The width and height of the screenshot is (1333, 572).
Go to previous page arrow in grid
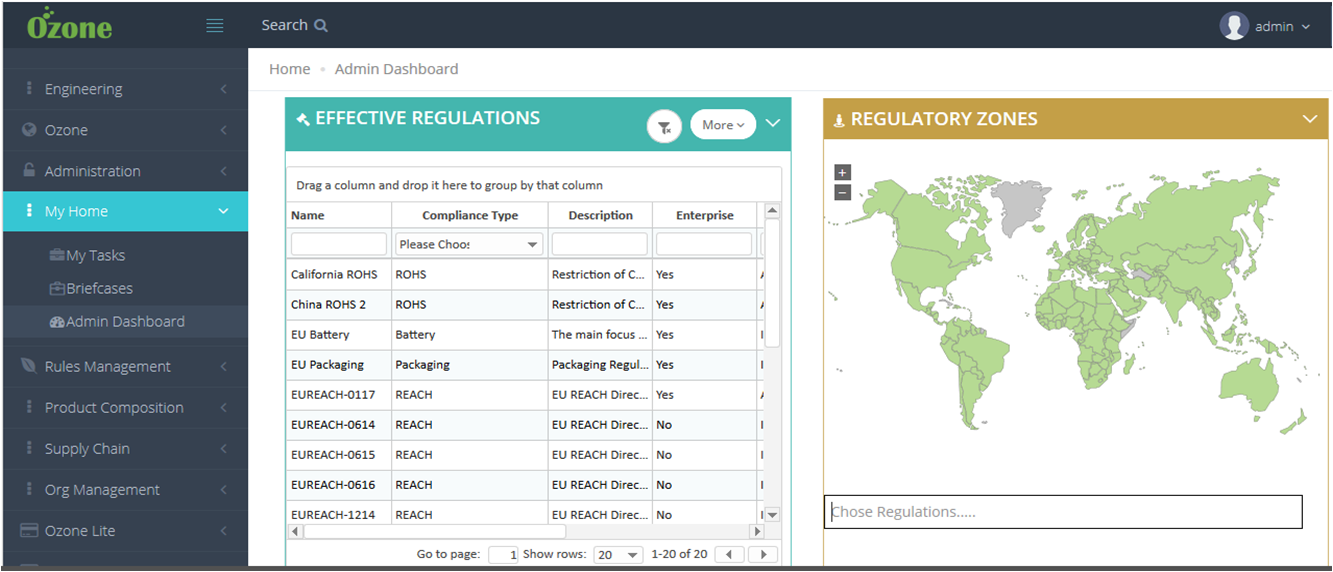click(730, 554)
